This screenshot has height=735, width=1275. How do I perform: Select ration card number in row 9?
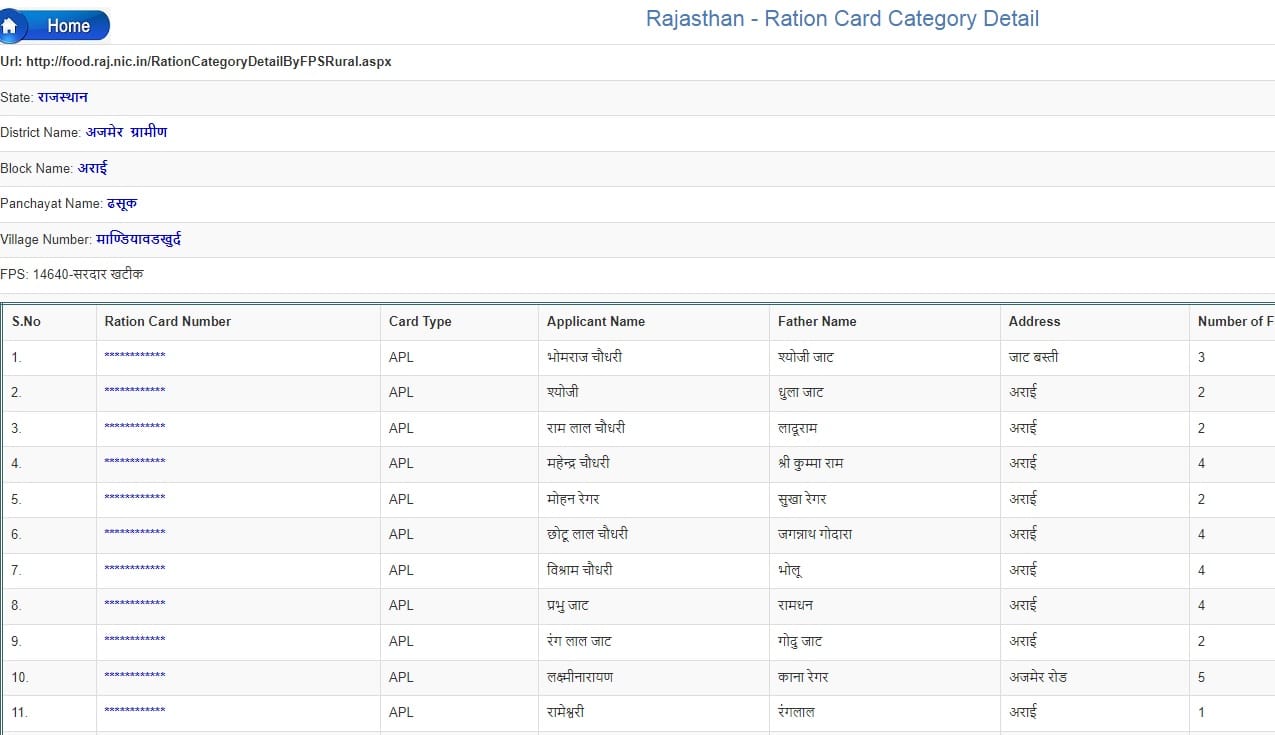136,641
